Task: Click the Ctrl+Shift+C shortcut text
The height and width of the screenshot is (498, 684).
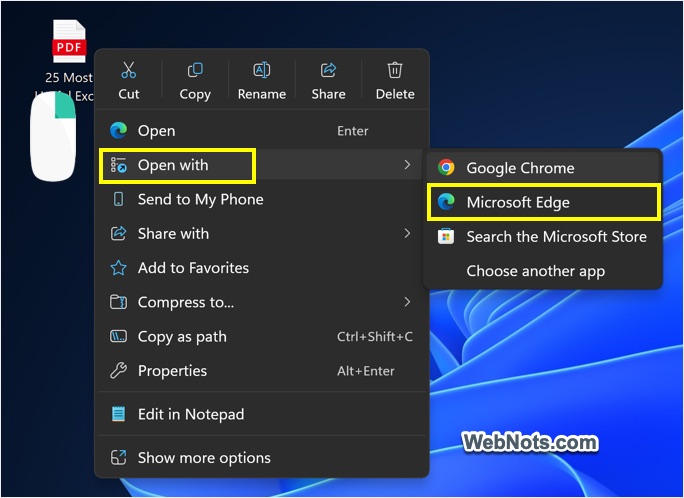Action: [375, 336]
